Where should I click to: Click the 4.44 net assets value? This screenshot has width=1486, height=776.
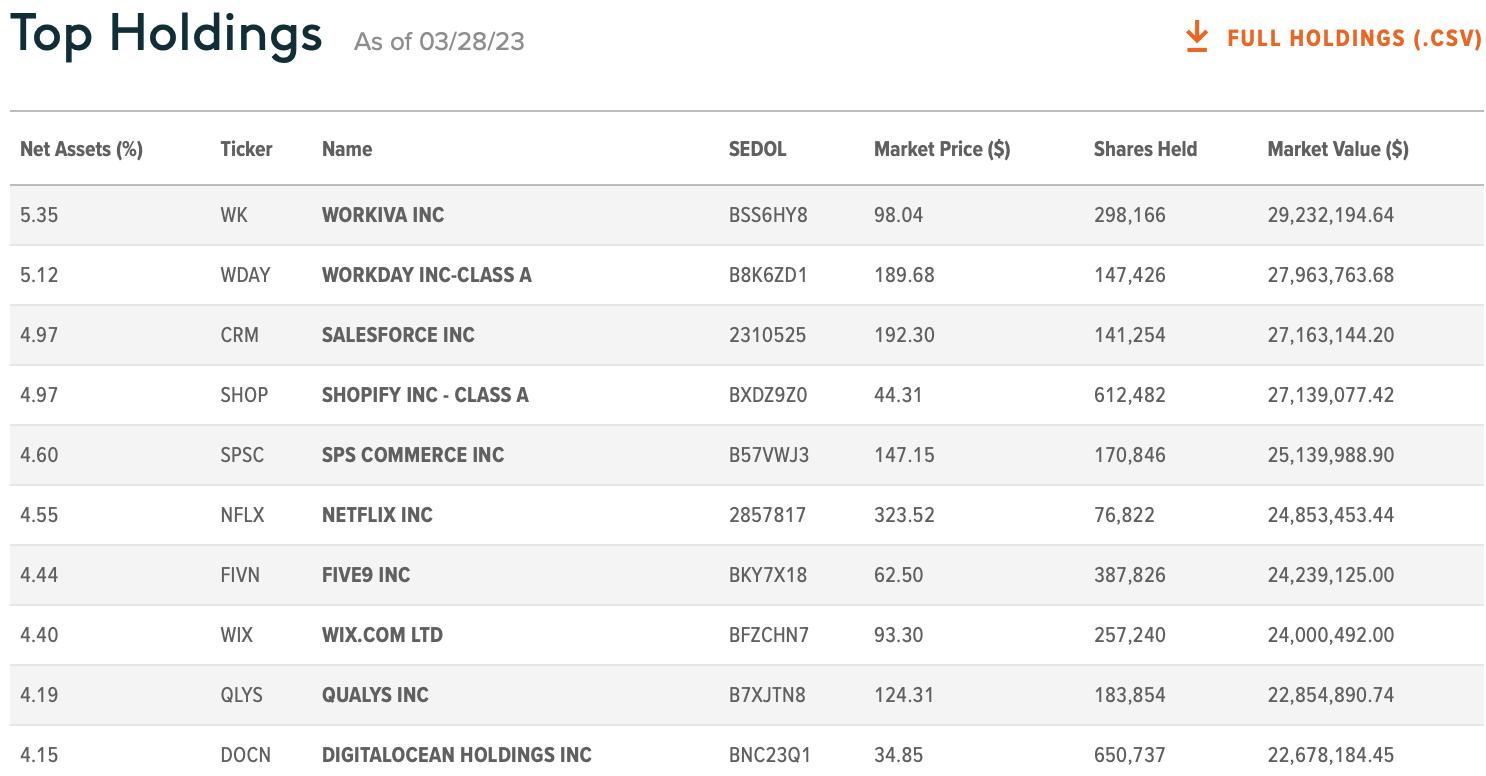(39, 575)
